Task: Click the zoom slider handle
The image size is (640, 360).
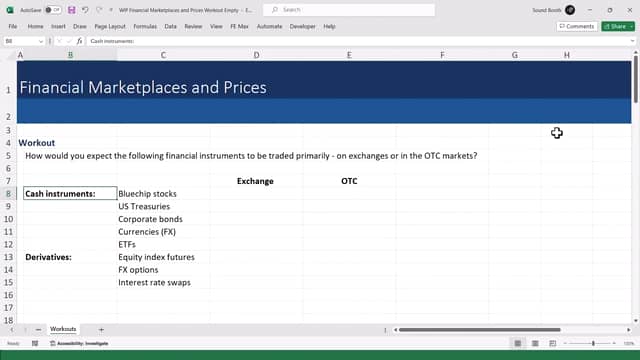Action: pos(593,344)
